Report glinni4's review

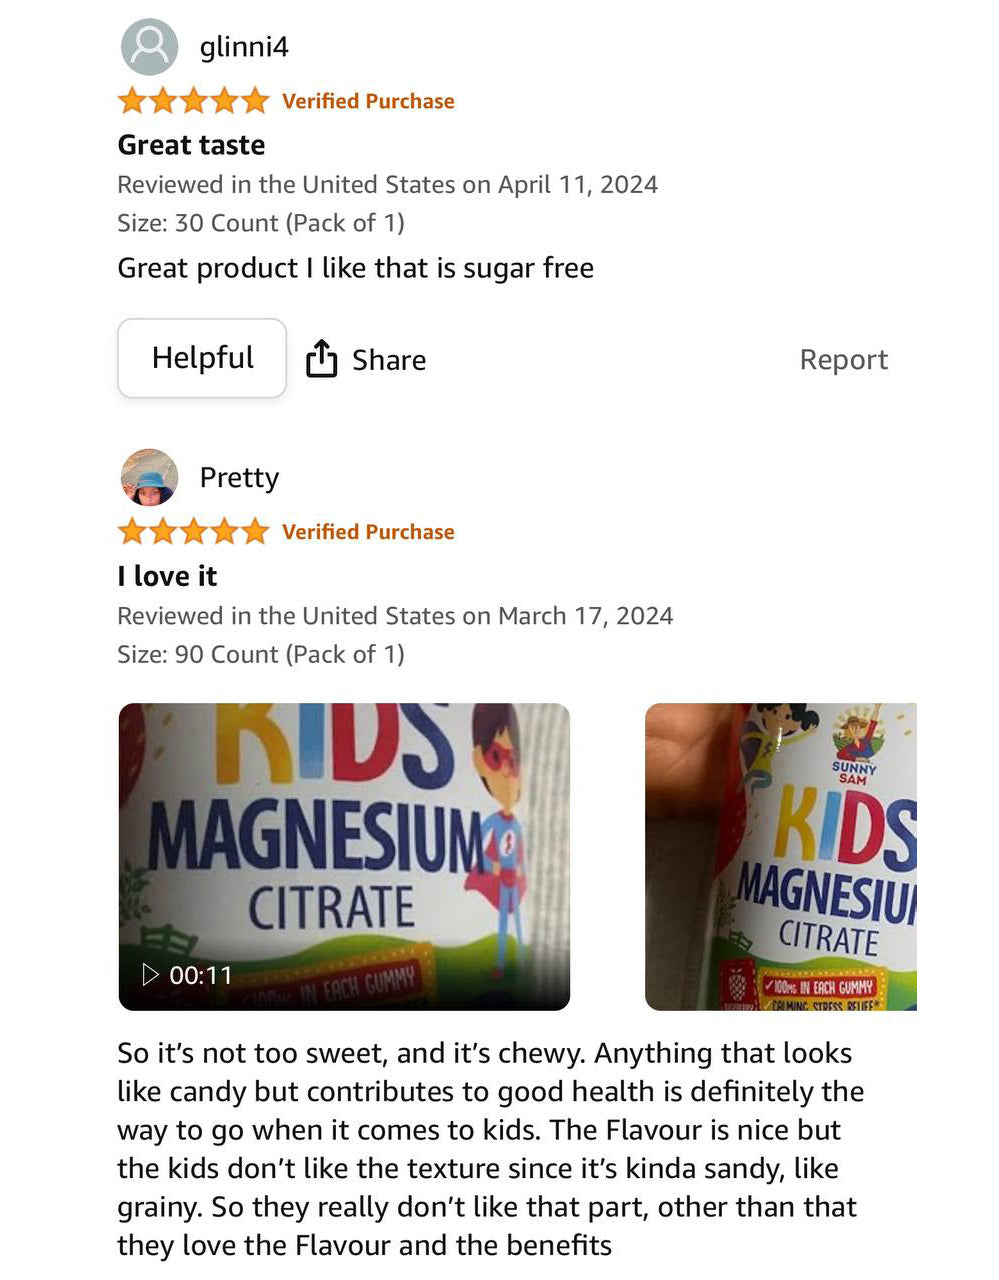(x=843, y=360)
